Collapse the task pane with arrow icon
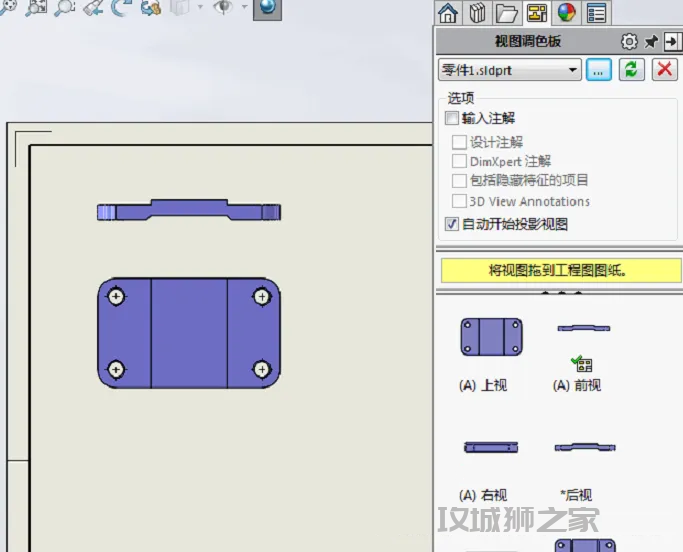 (671, 41)
